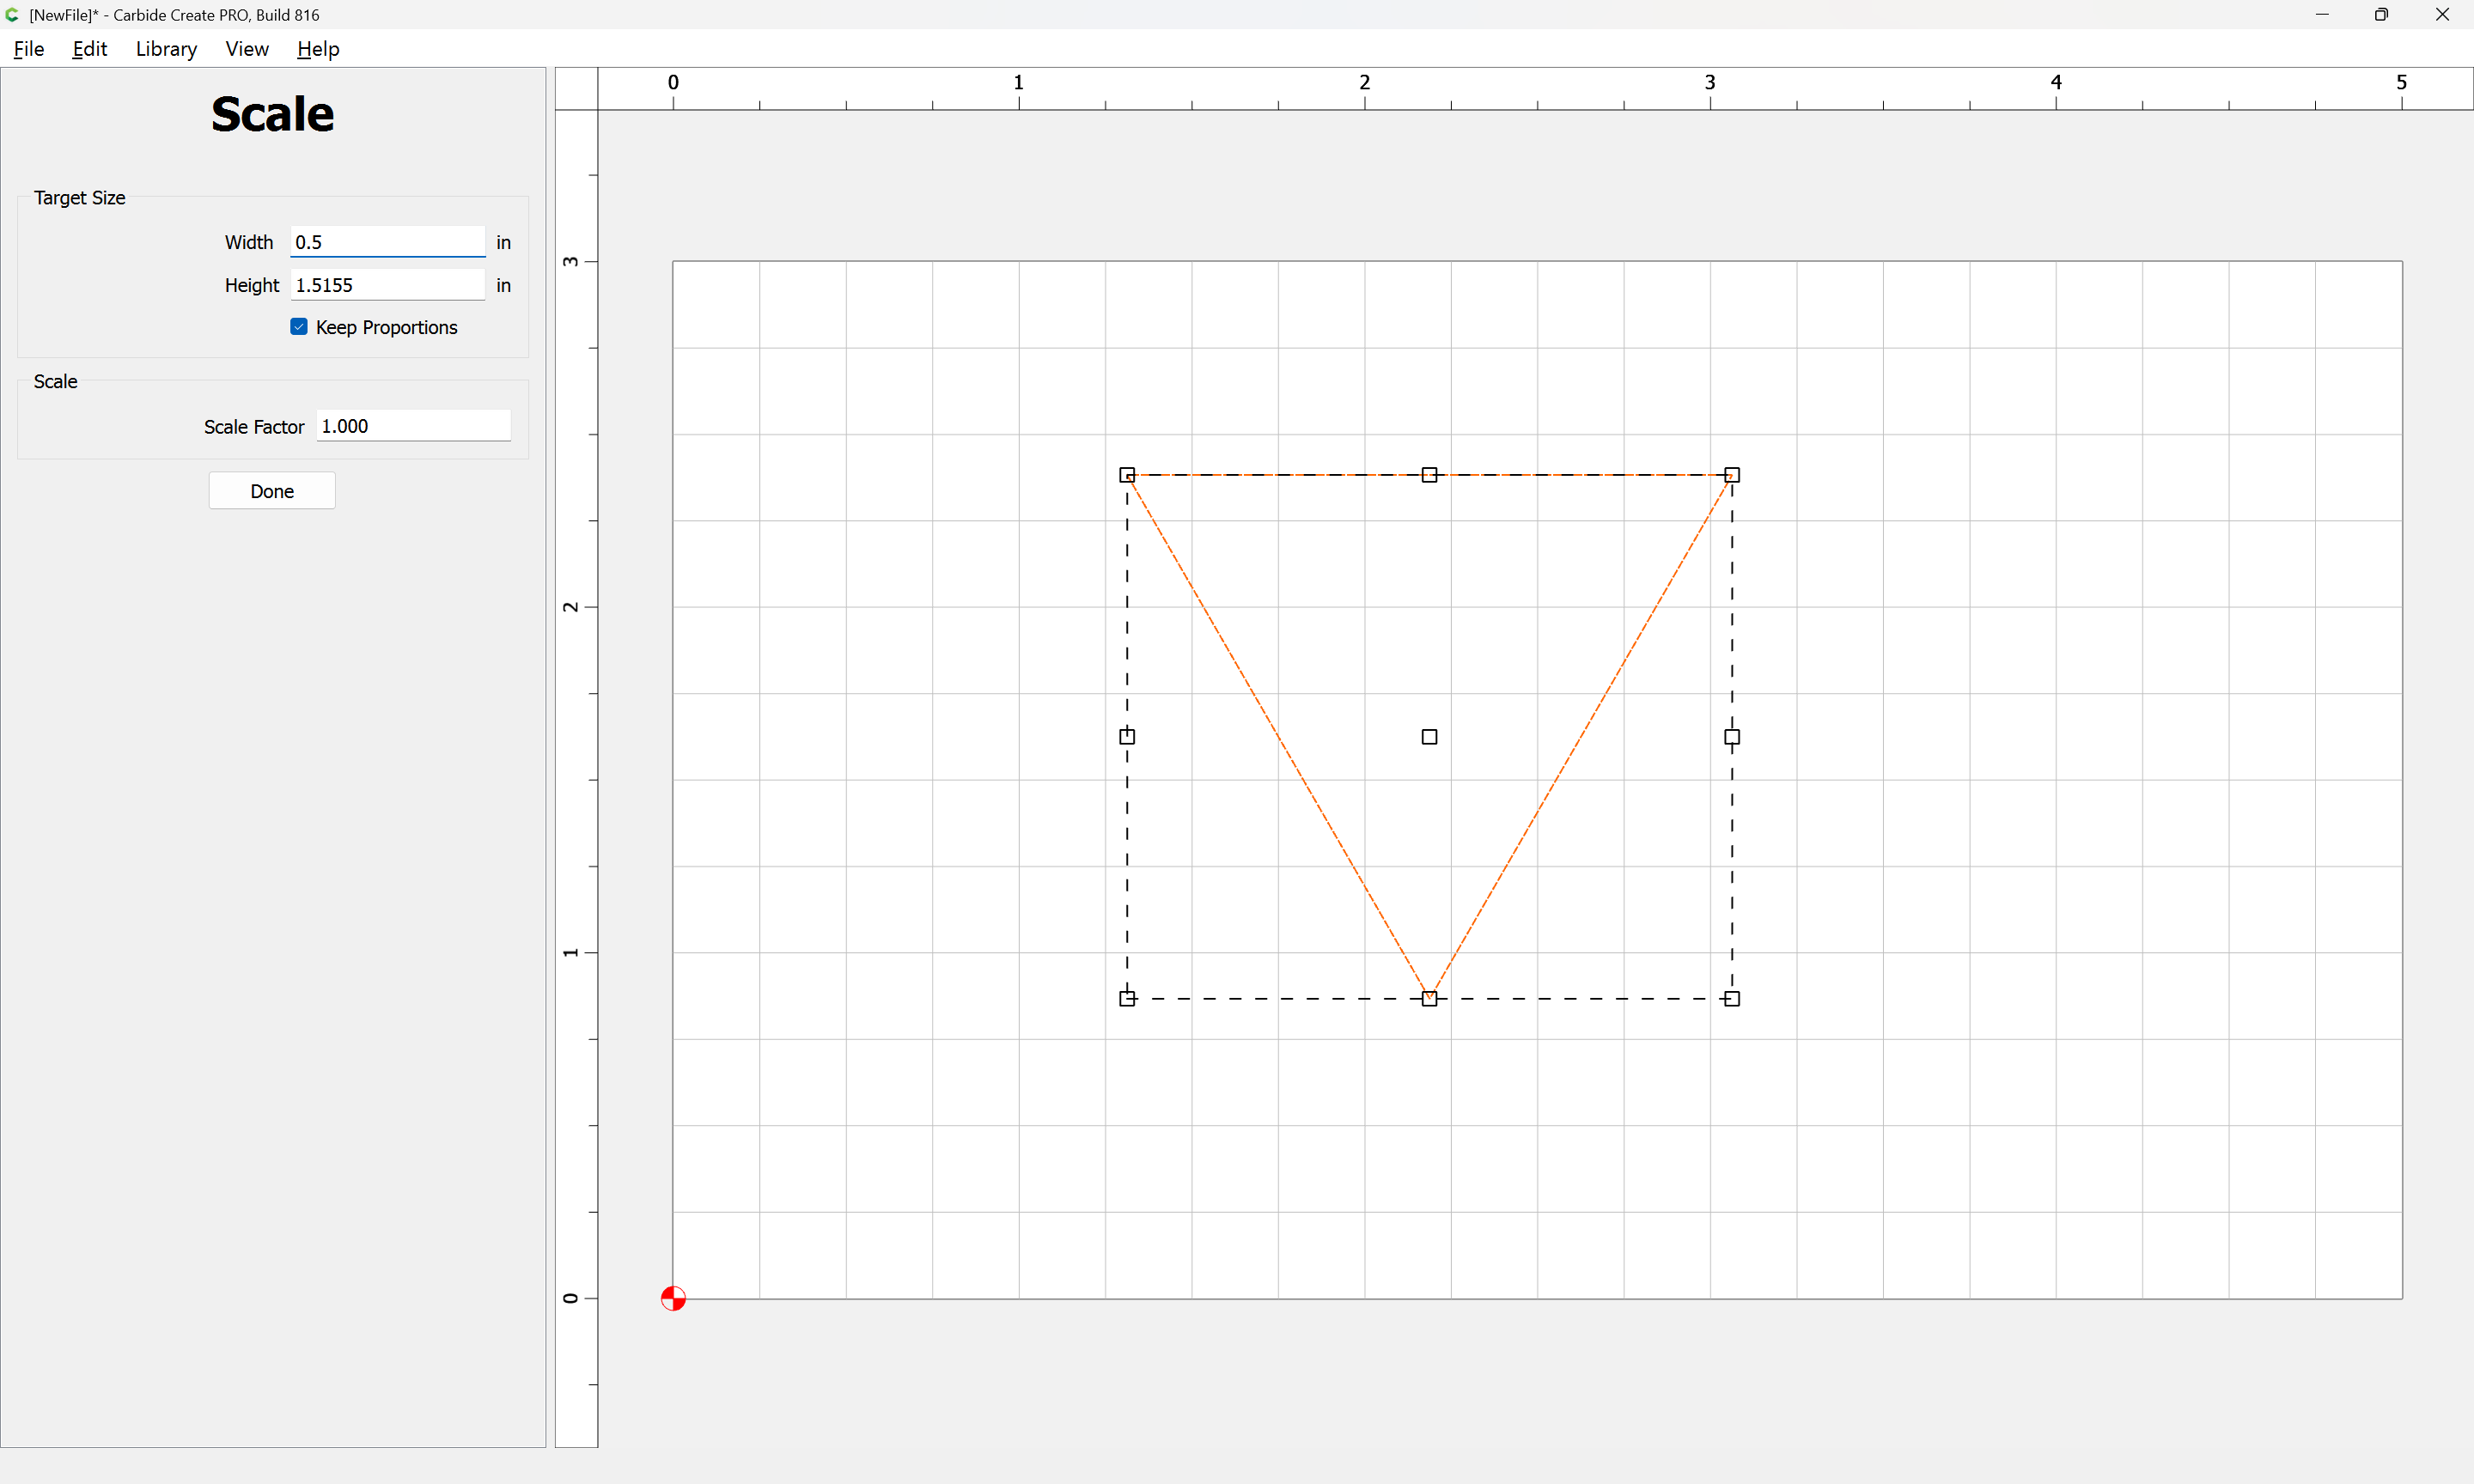2474x1484 pixels.
Task: Click the red job zero origin marker
Action: pyautogui.click(x=673, y=1298)
